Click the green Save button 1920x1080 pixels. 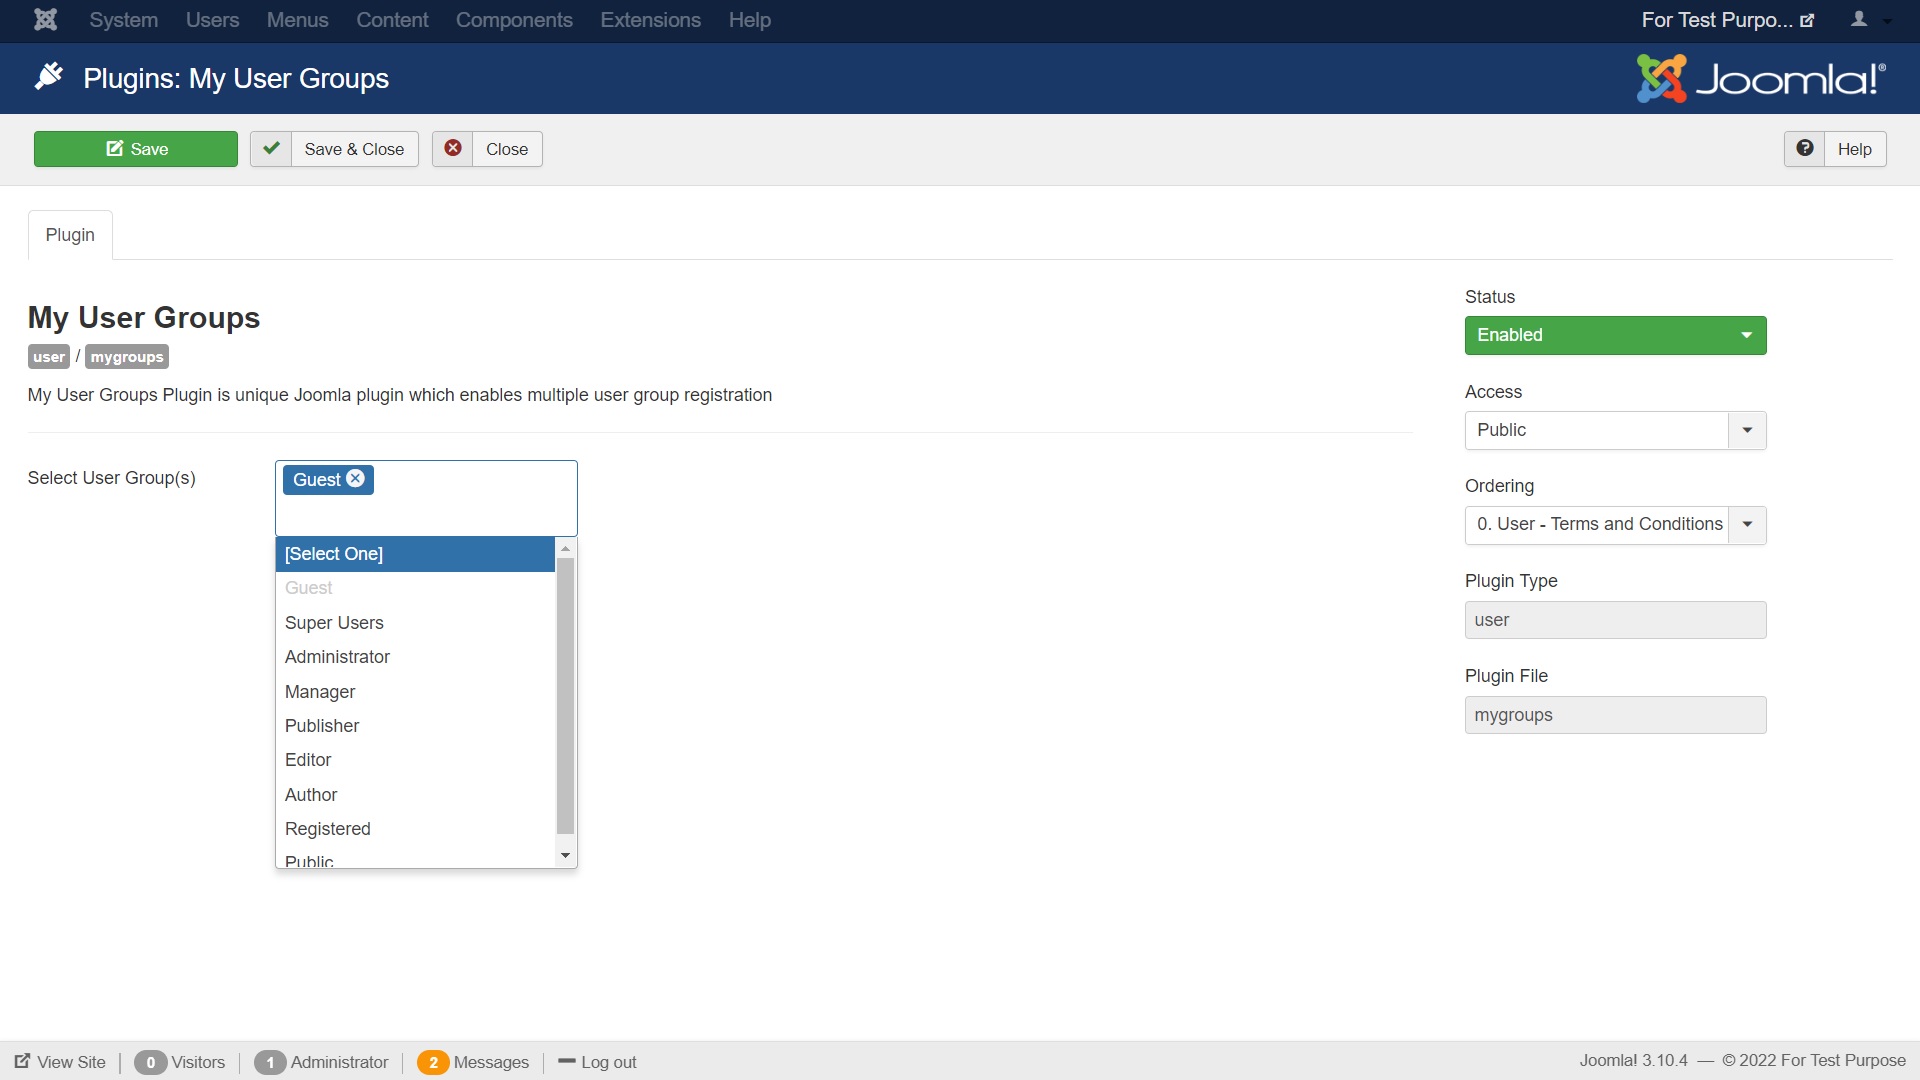(136, 149)
